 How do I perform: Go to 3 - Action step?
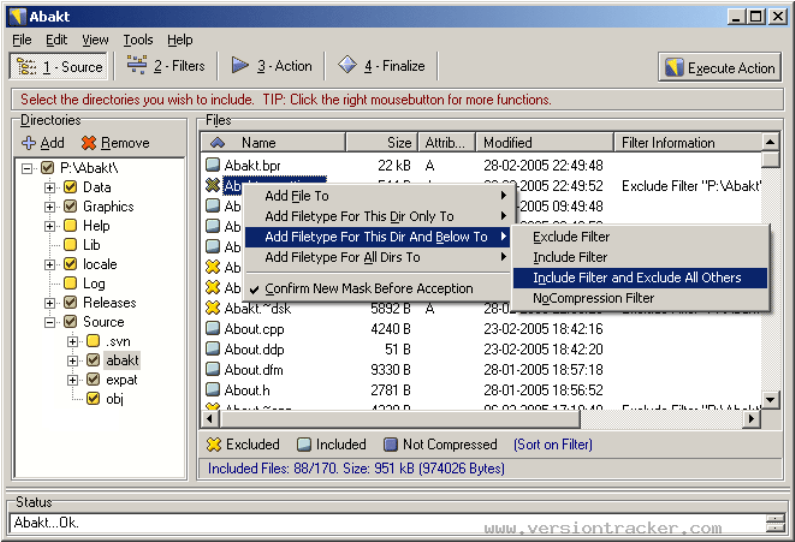click(x=271, y=66)
